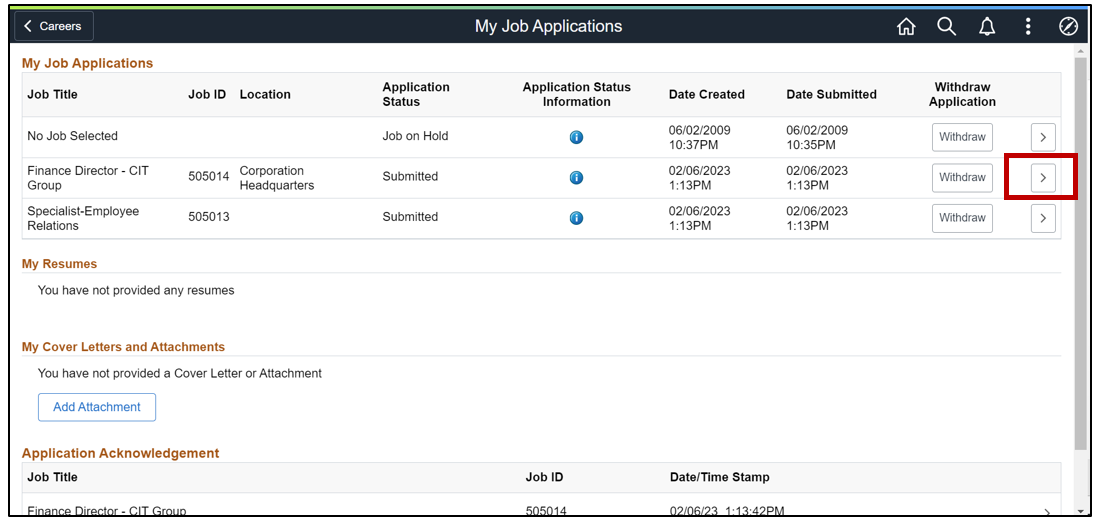View status info for Finance Director application
1098x522 pixels.
click(x=576, y=177)
